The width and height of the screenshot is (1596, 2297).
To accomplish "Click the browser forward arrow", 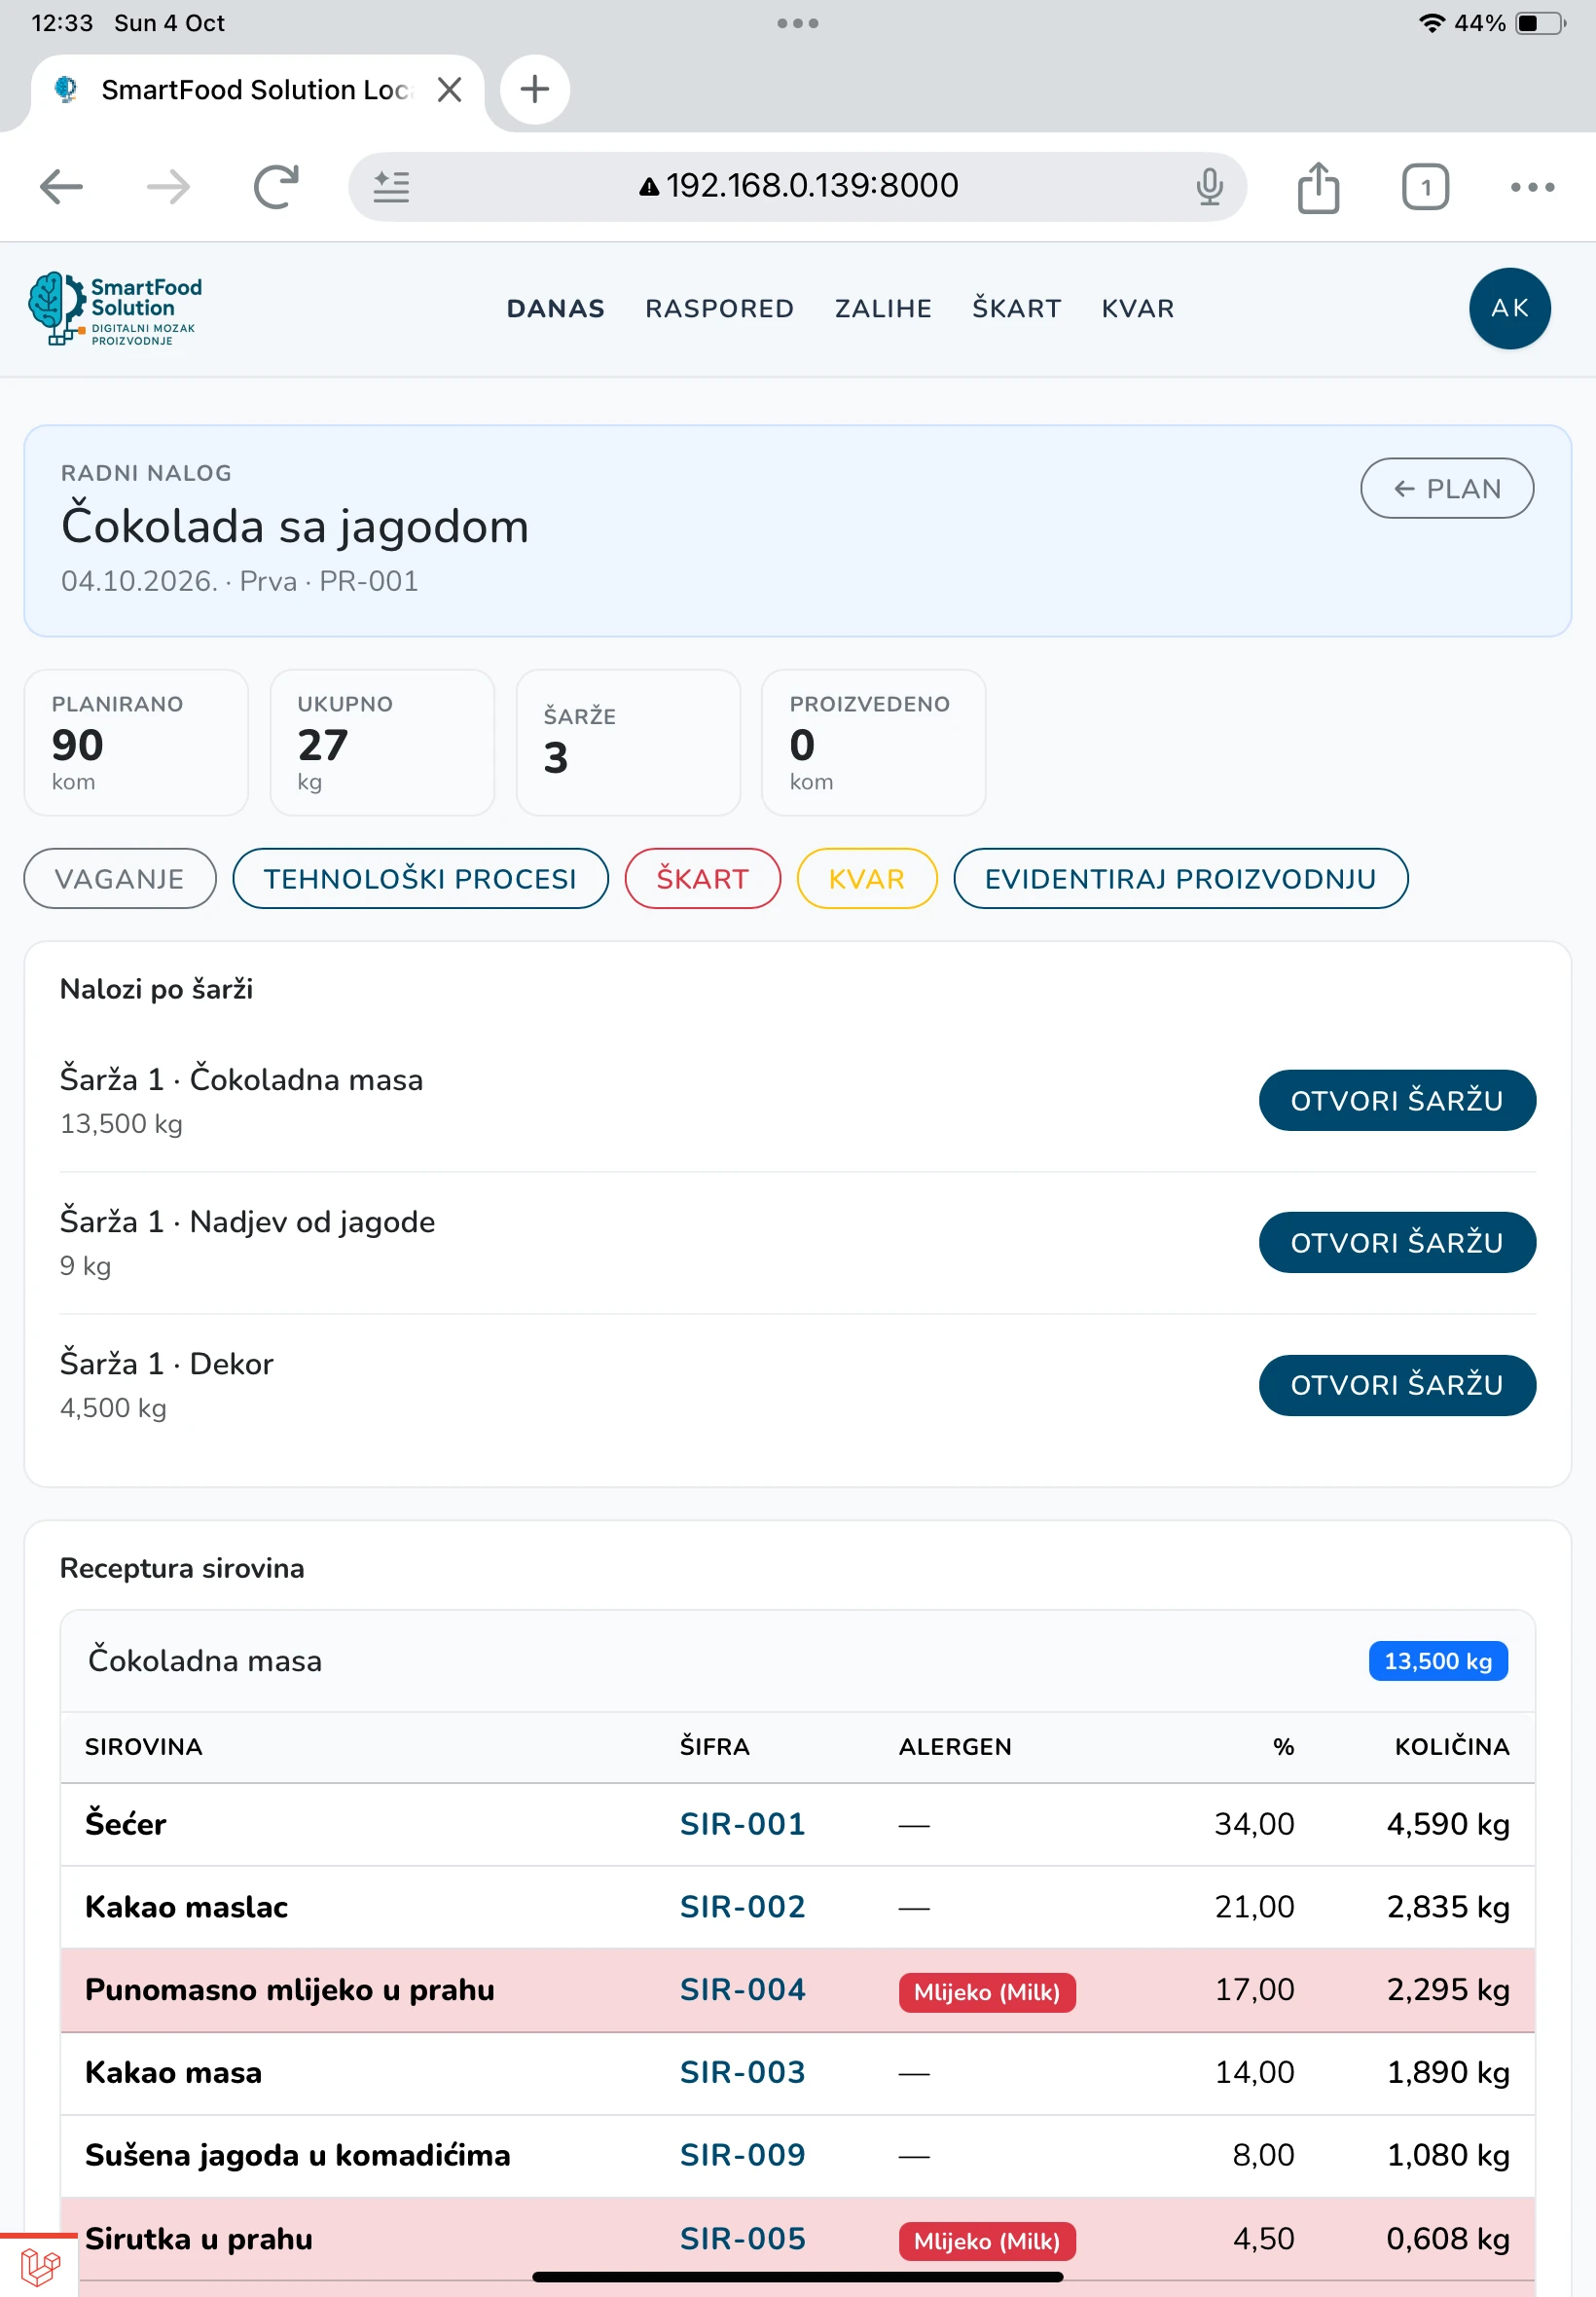I will (168, 187).
